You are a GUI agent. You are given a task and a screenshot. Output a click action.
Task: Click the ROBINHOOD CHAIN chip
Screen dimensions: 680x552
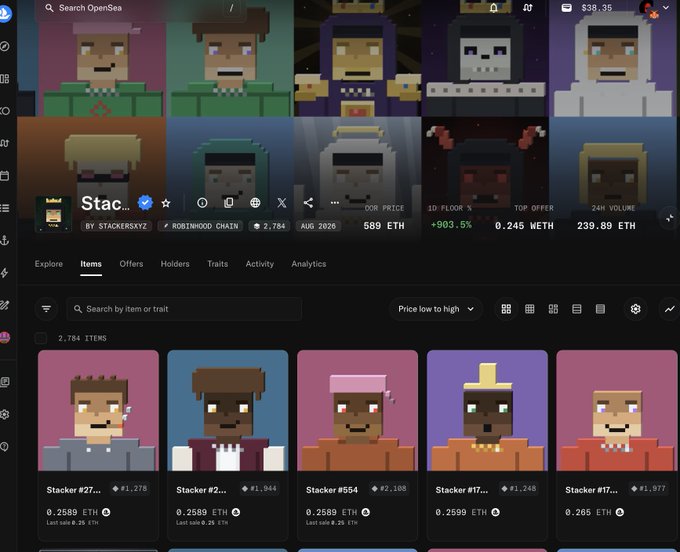click(x=200, y=226)
